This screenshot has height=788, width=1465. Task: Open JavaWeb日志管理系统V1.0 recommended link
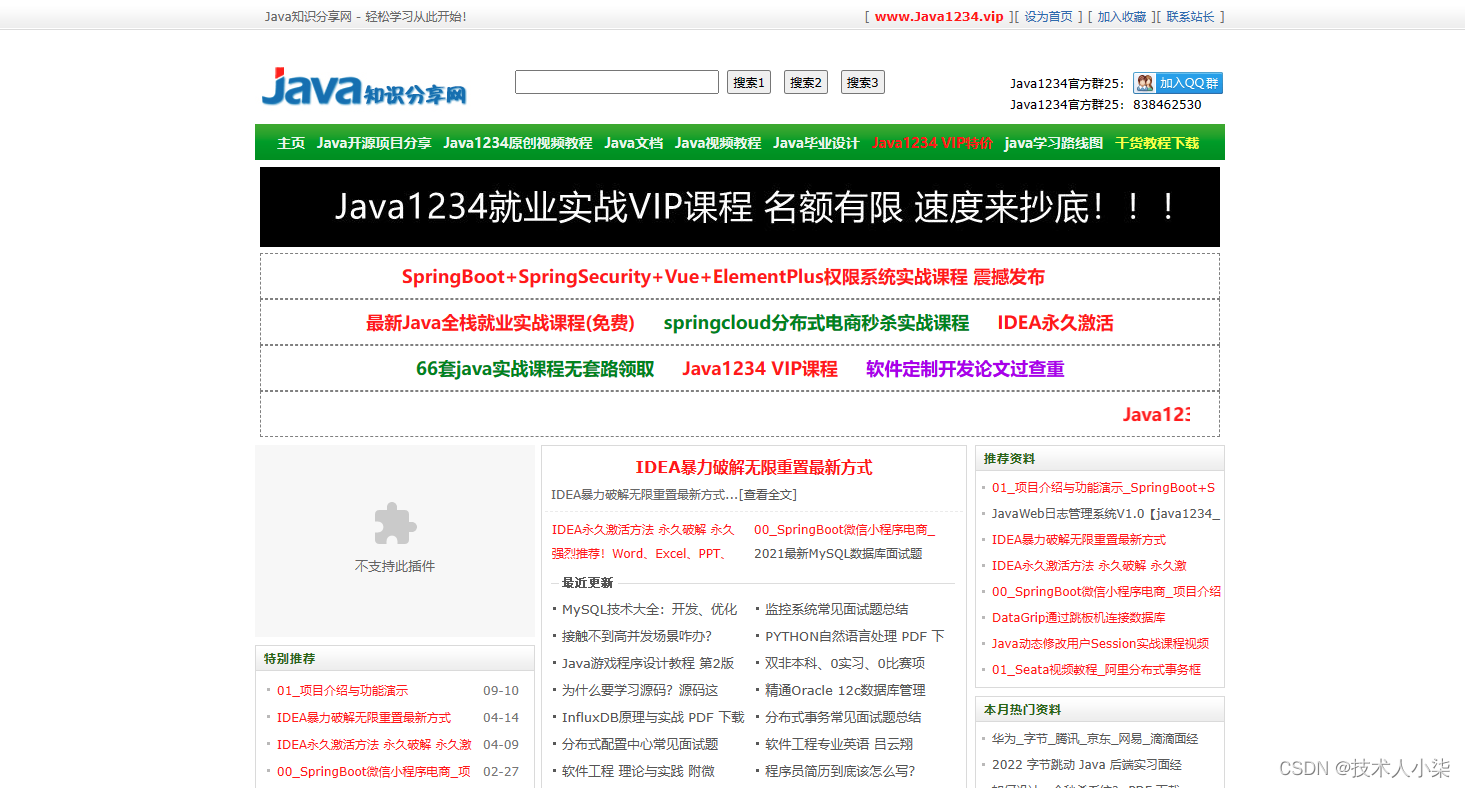1106,514
